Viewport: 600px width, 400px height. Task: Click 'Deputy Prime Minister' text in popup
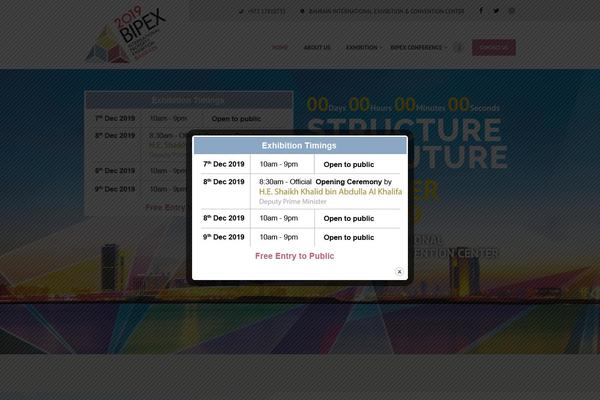pos(293,202)
